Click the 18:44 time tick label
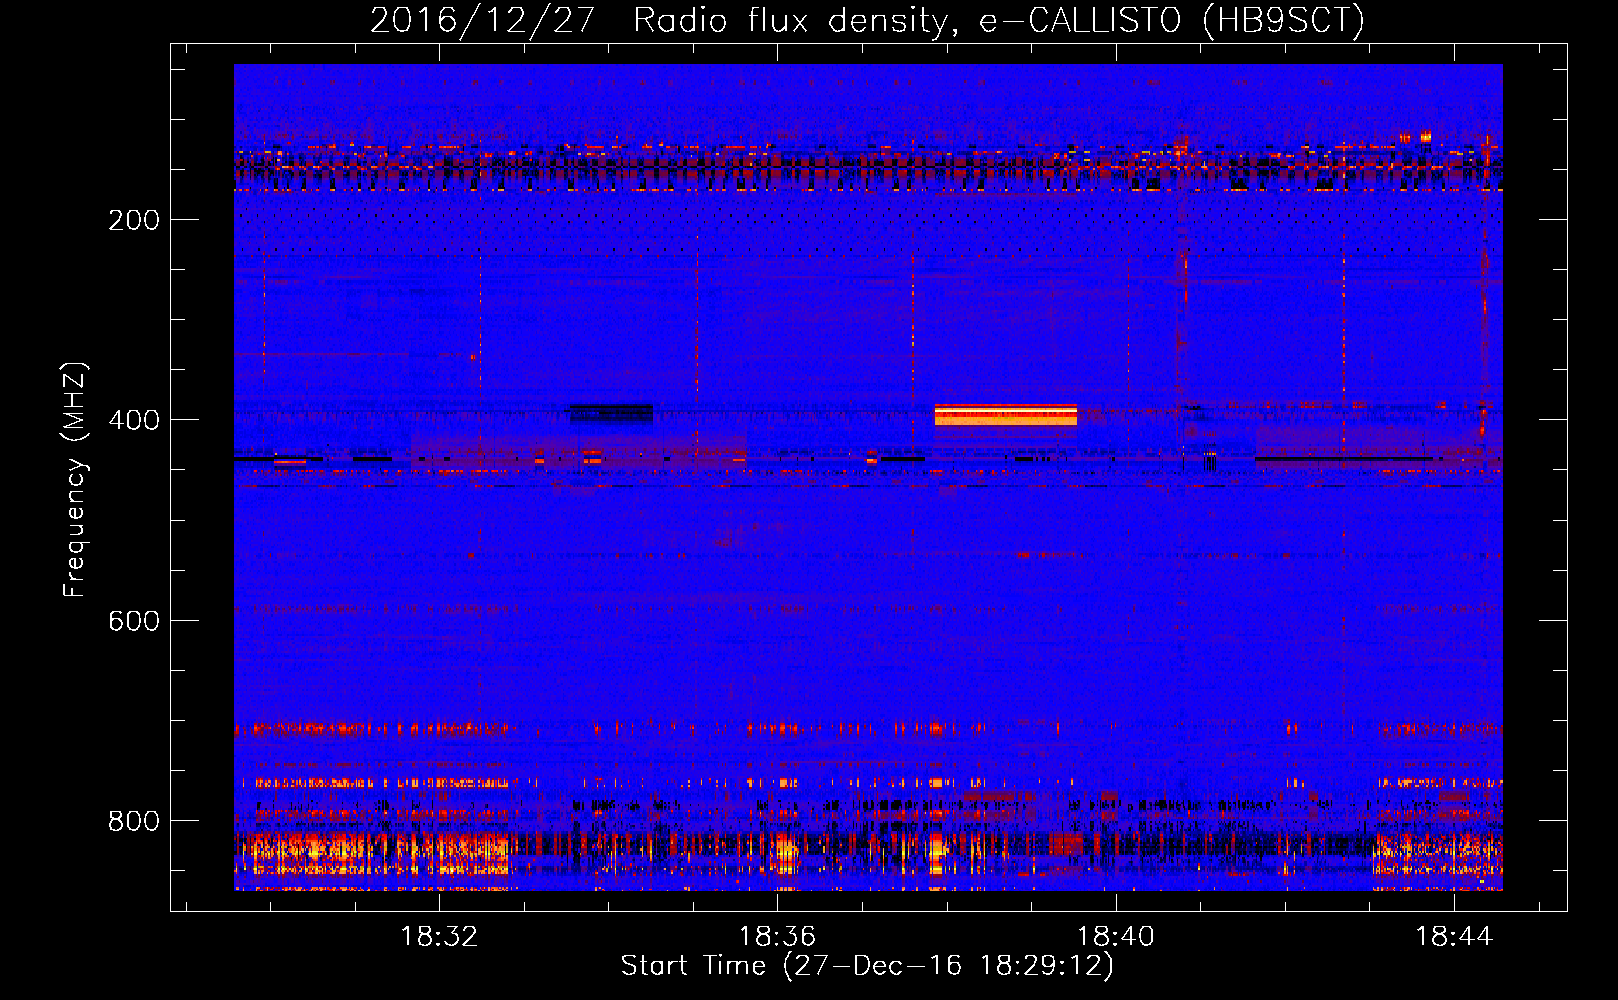1618x1000 pixels. 1454,937
